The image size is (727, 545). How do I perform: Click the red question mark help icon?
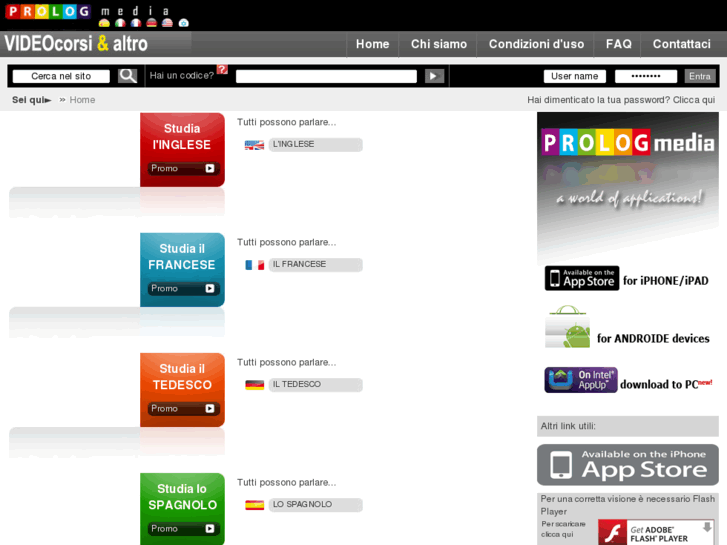[x=223, y=69]
